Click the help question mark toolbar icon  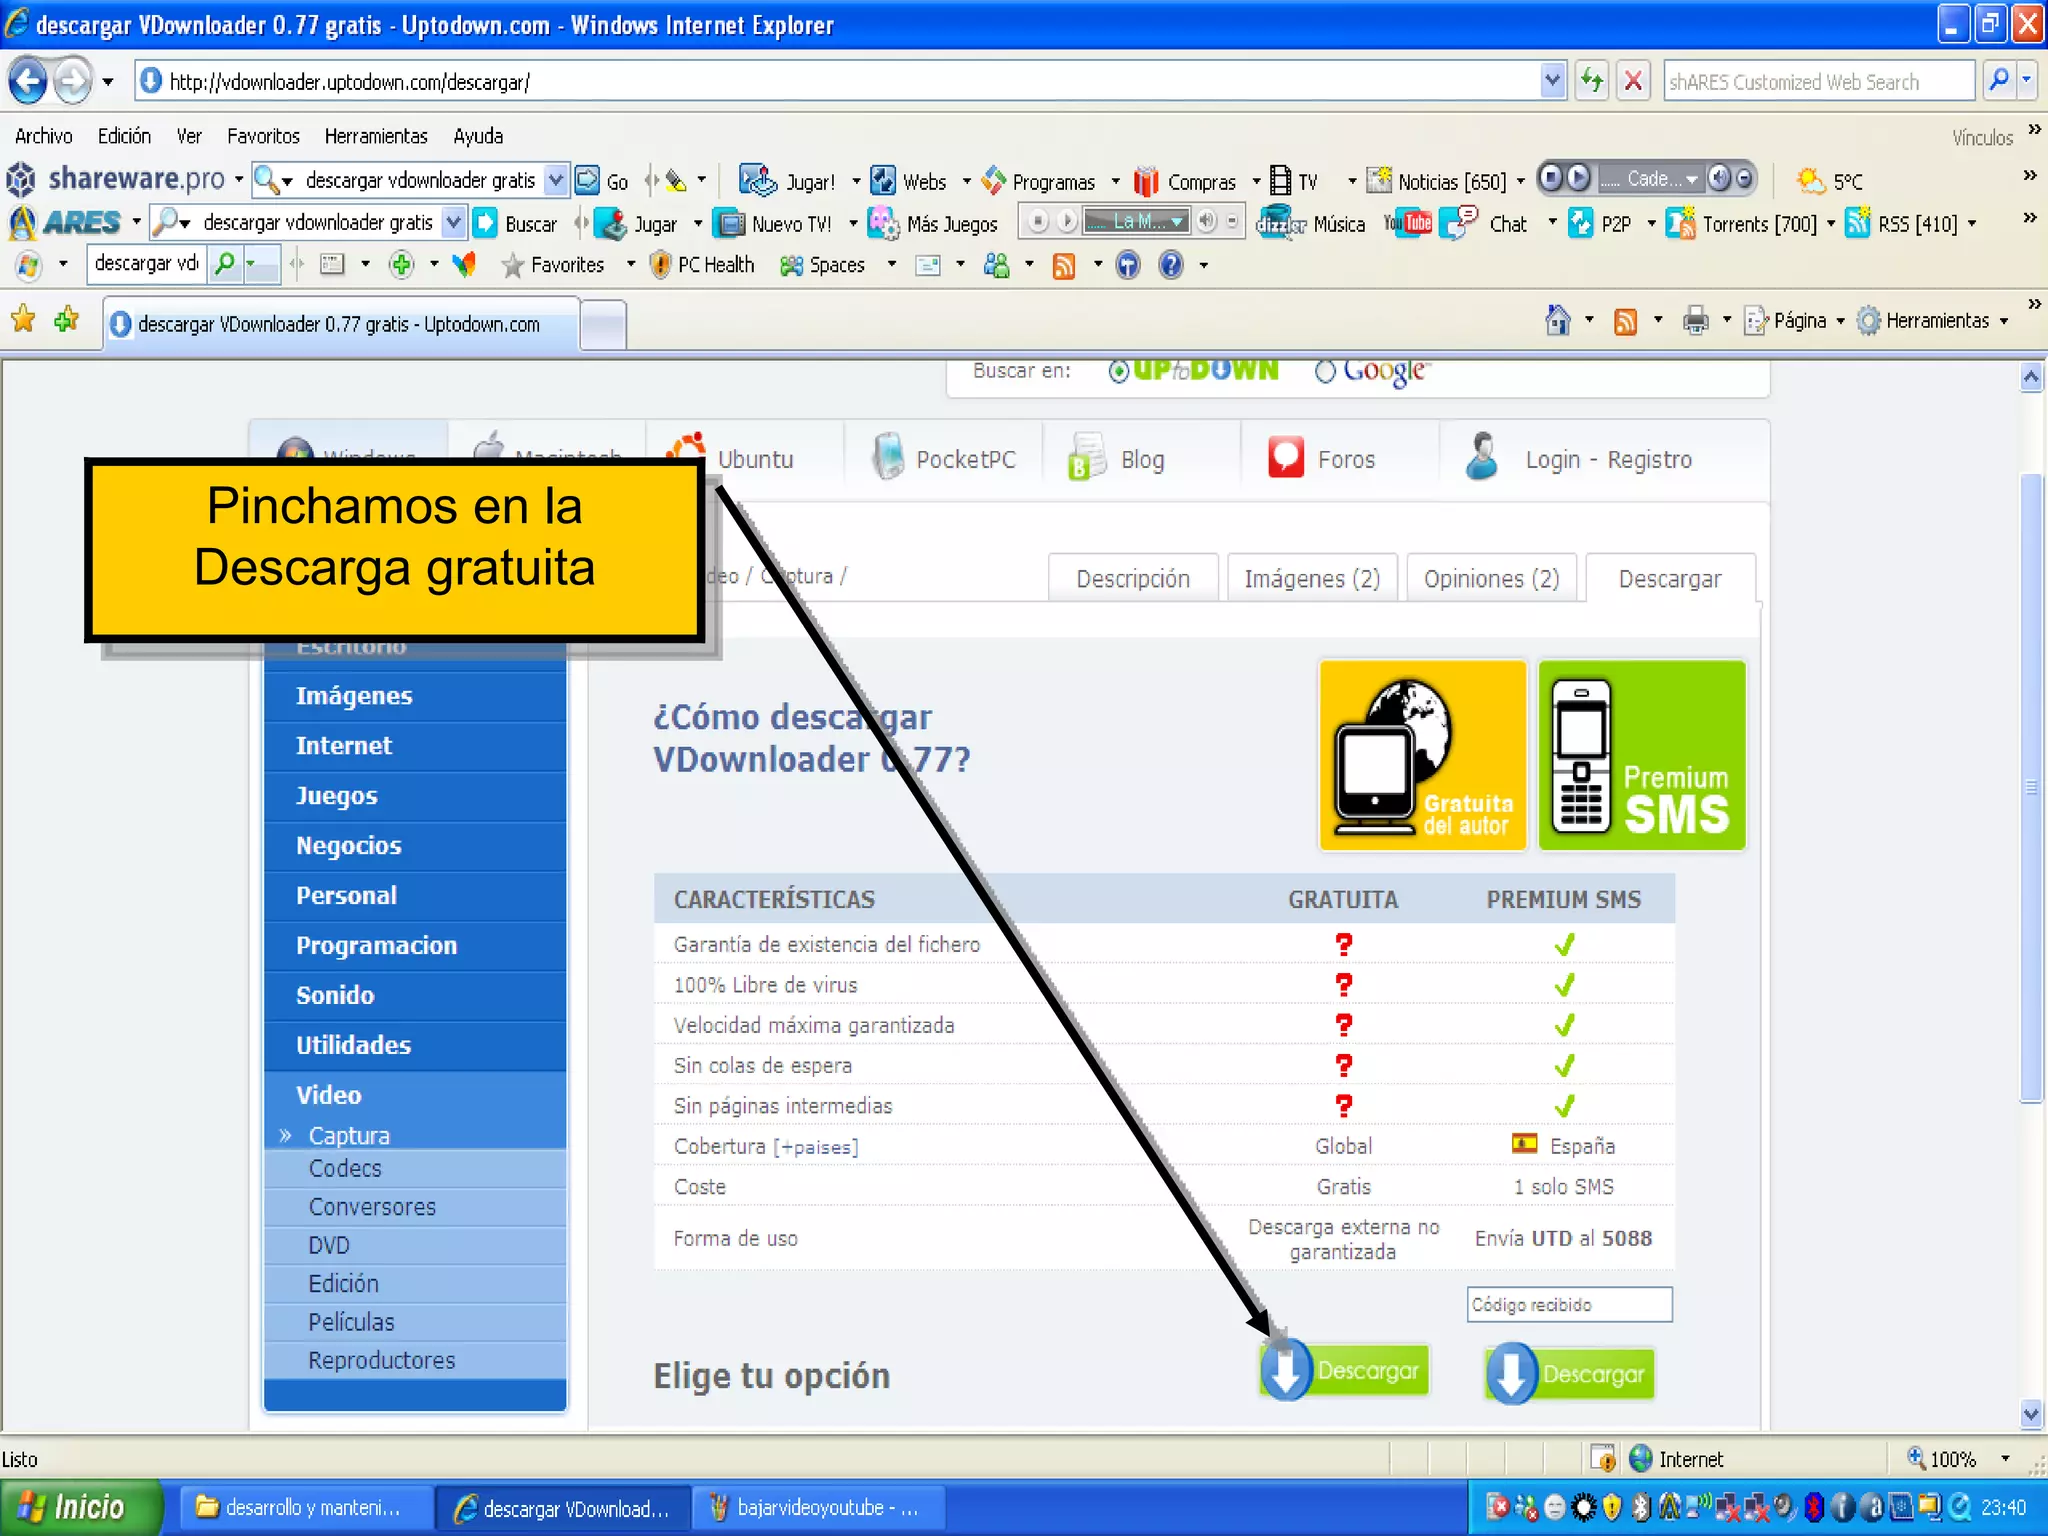coord(1170,265)
